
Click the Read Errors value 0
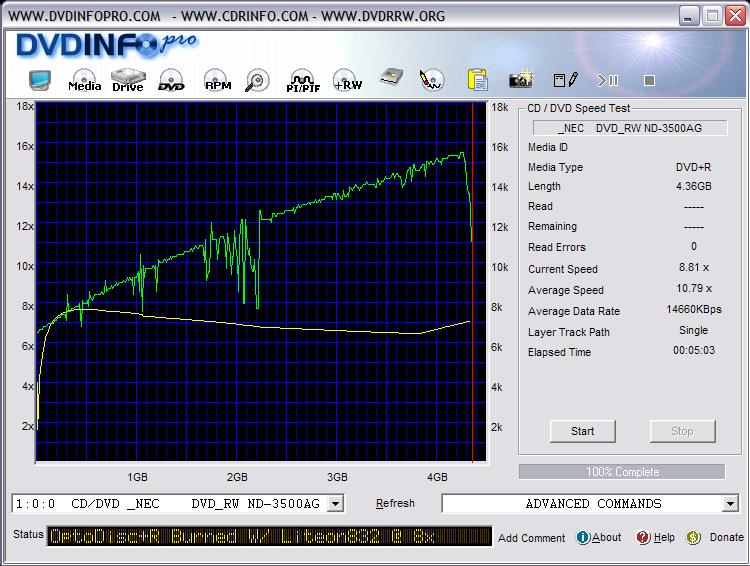tap(694, 246)
